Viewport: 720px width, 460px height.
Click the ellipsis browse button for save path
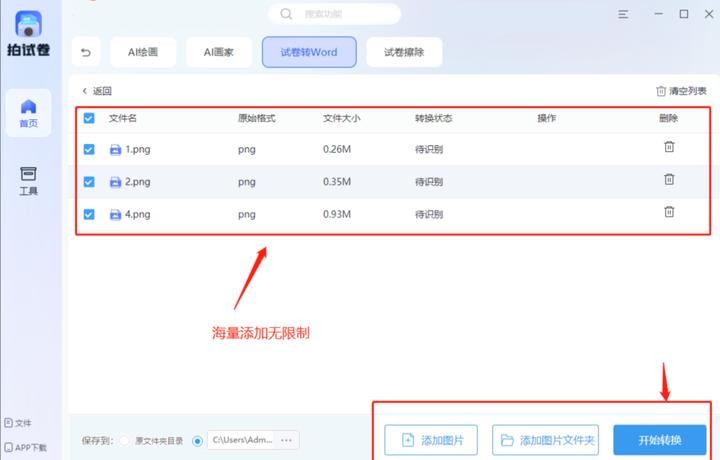coord(286,440)
